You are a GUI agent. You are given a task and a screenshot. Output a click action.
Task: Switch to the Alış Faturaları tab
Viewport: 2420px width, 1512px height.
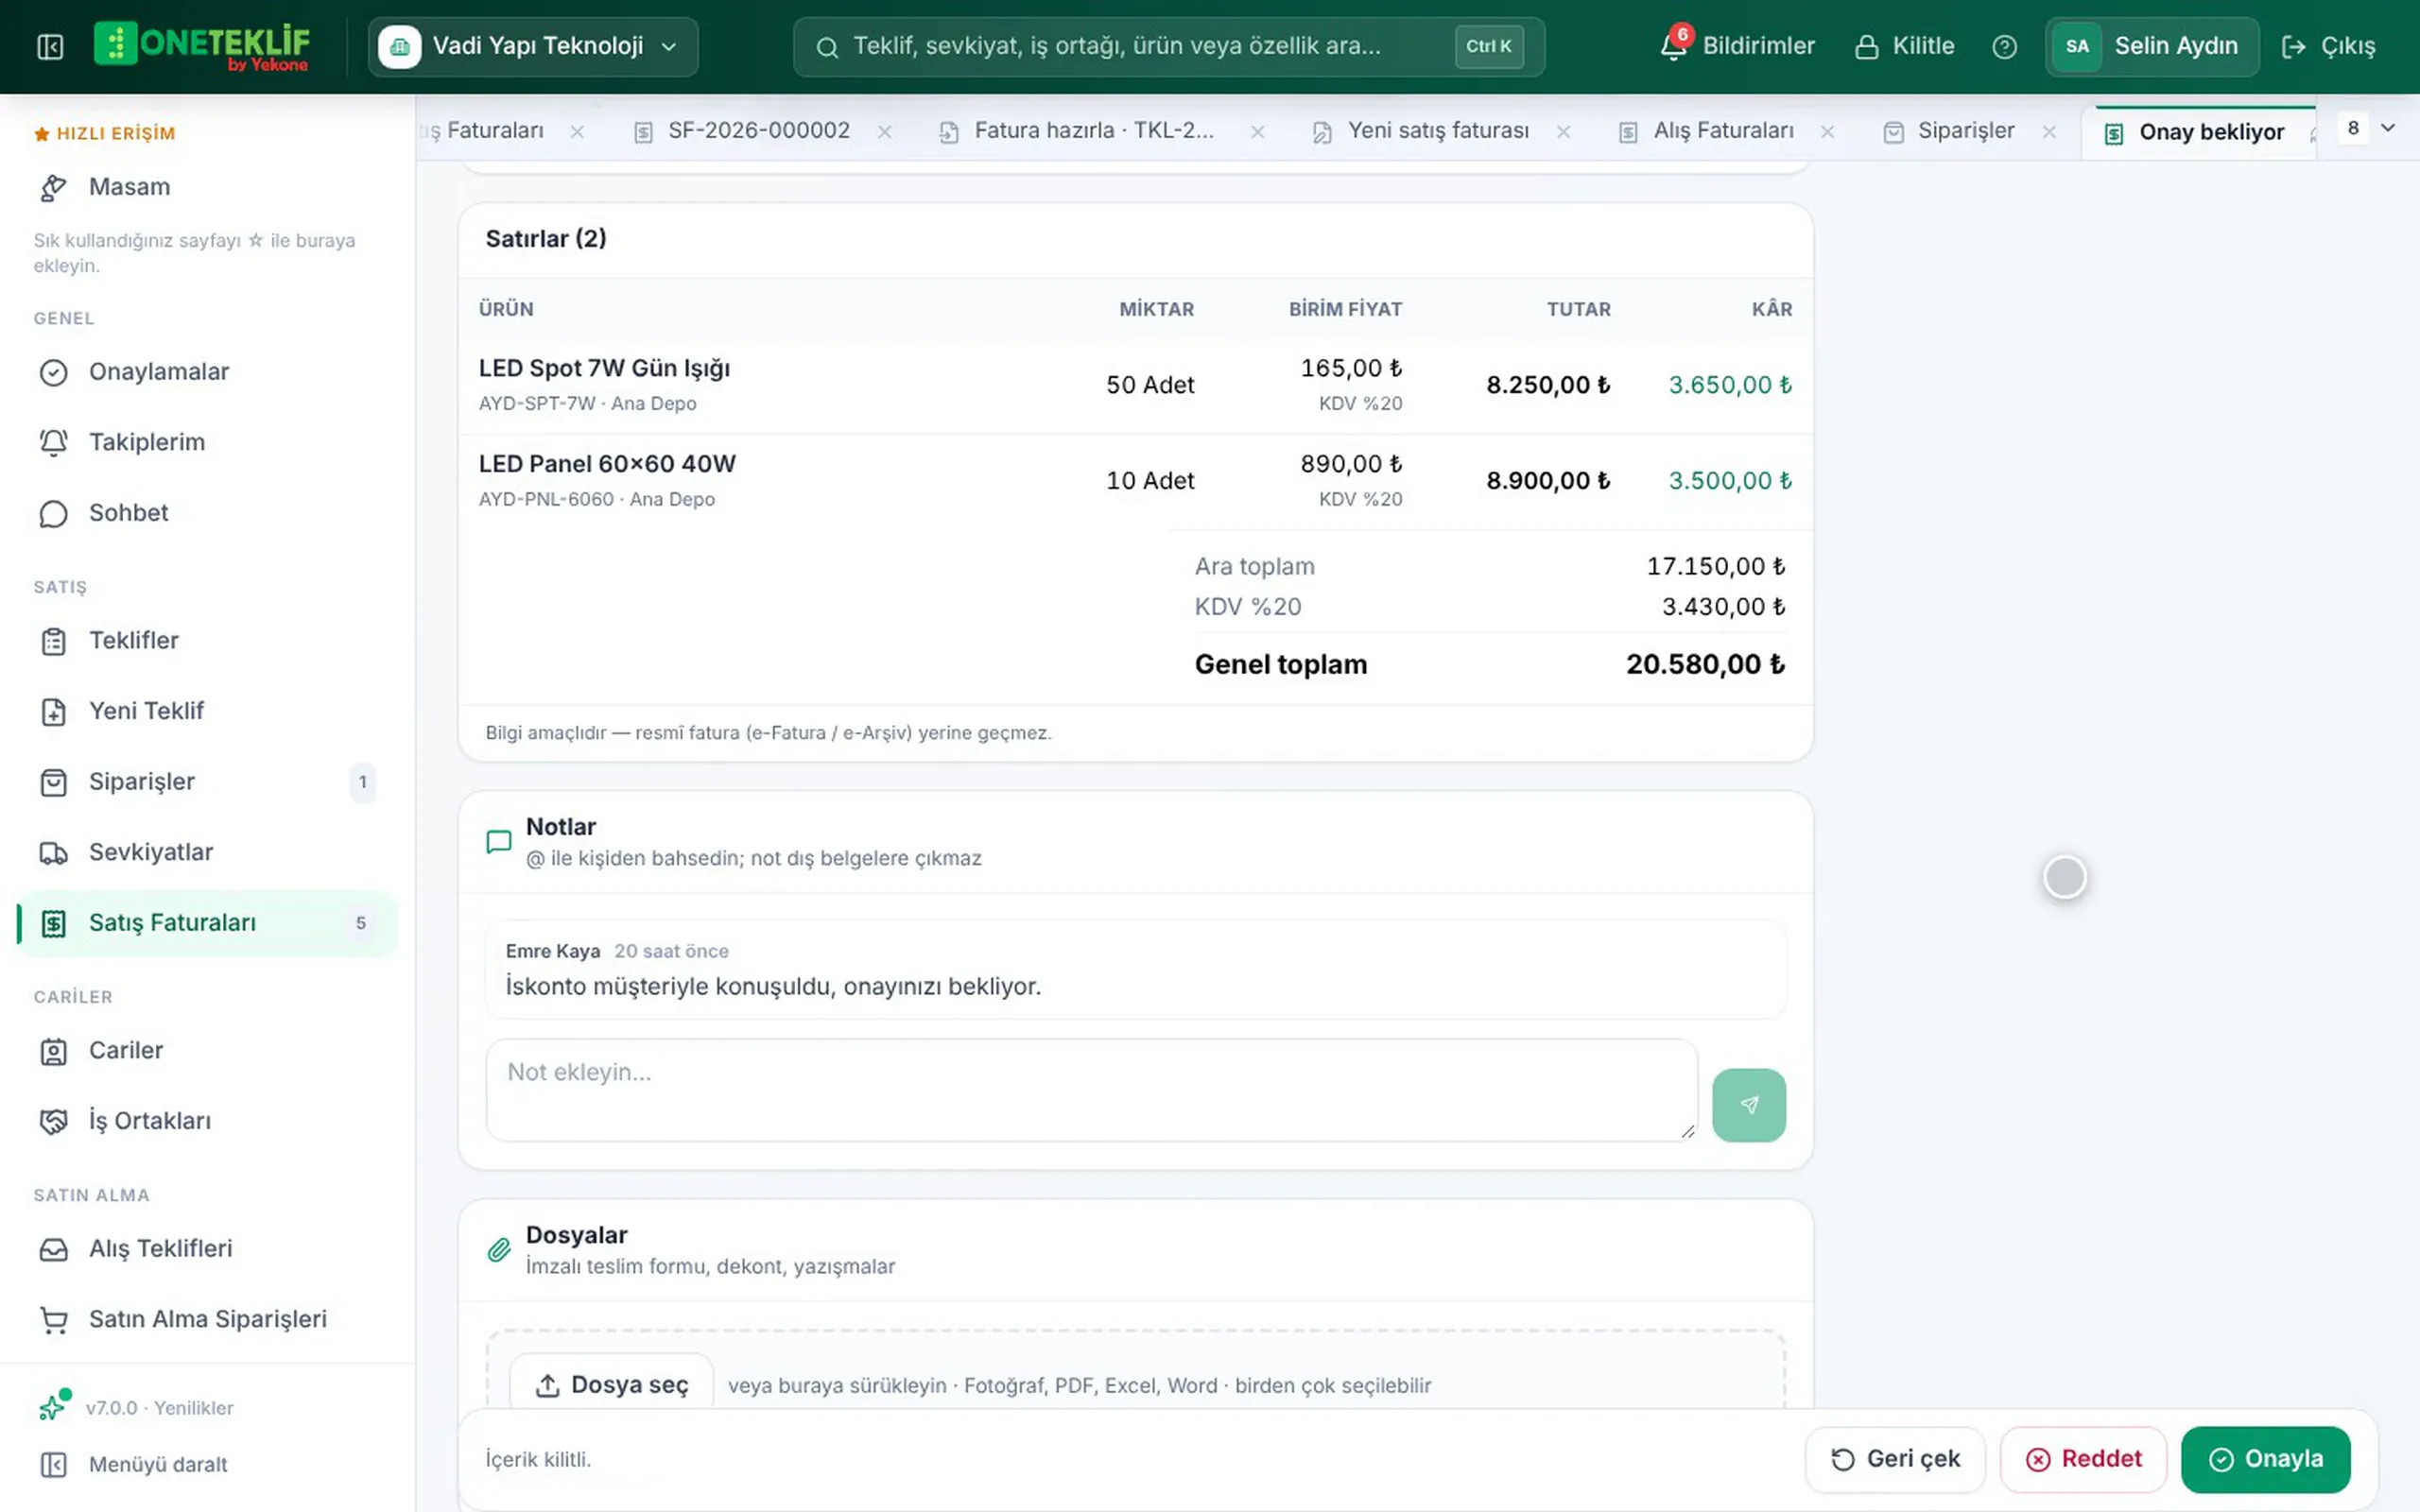(1722, 131)
